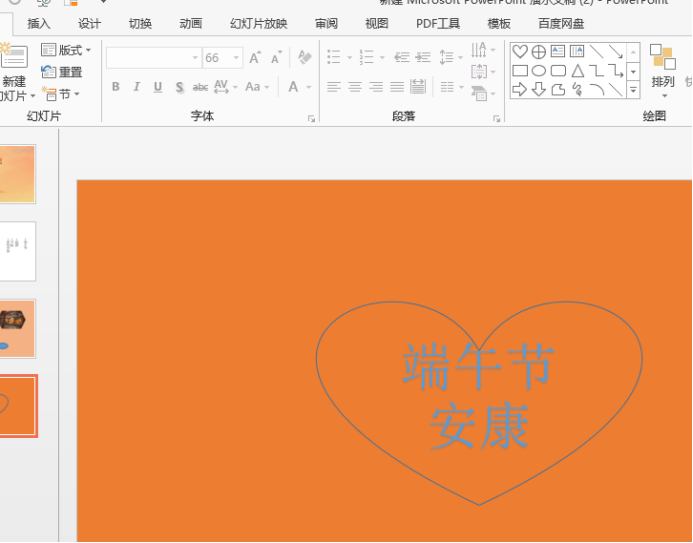Toggle text shadow S button
Screen dimensions: 693x543
179,87
